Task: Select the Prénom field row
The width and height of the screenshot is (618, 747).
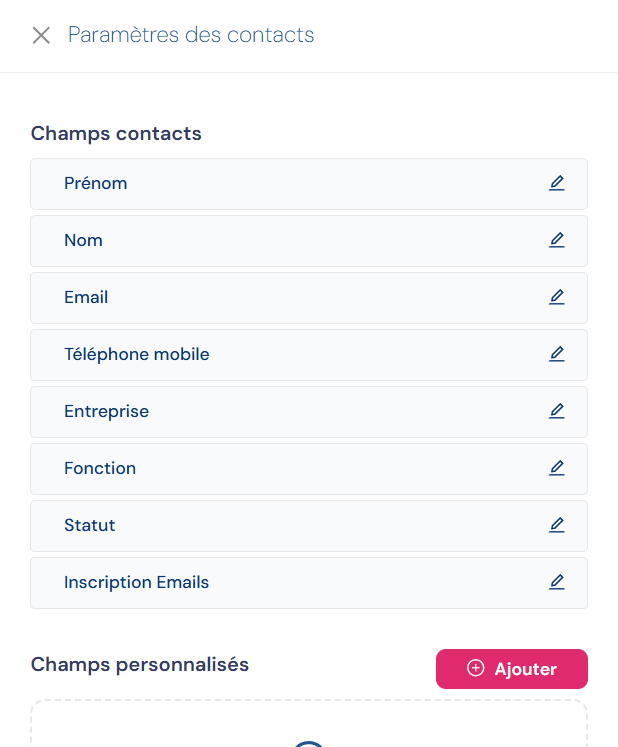Action: point(300,184)
